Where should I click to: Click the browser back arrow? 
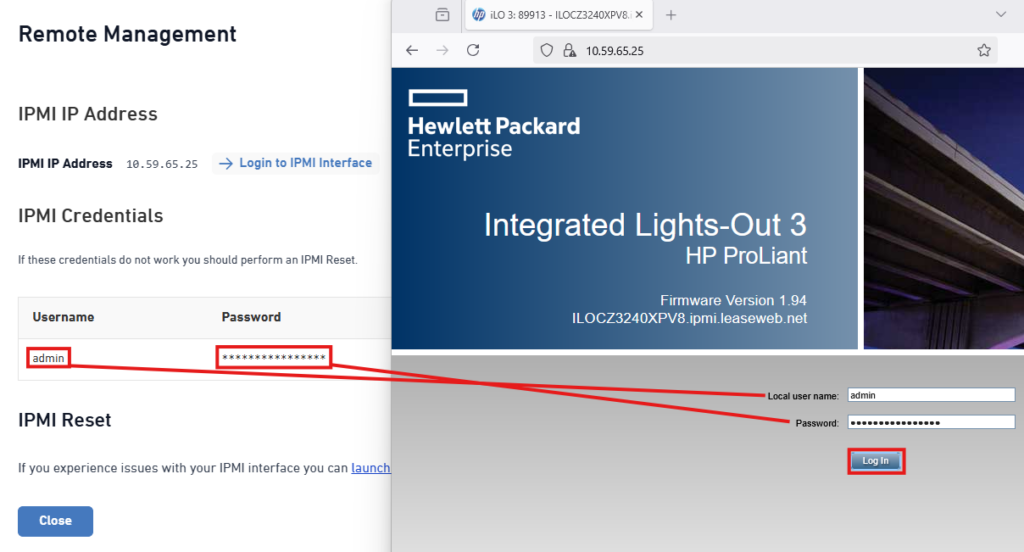(x=411, y=50)
